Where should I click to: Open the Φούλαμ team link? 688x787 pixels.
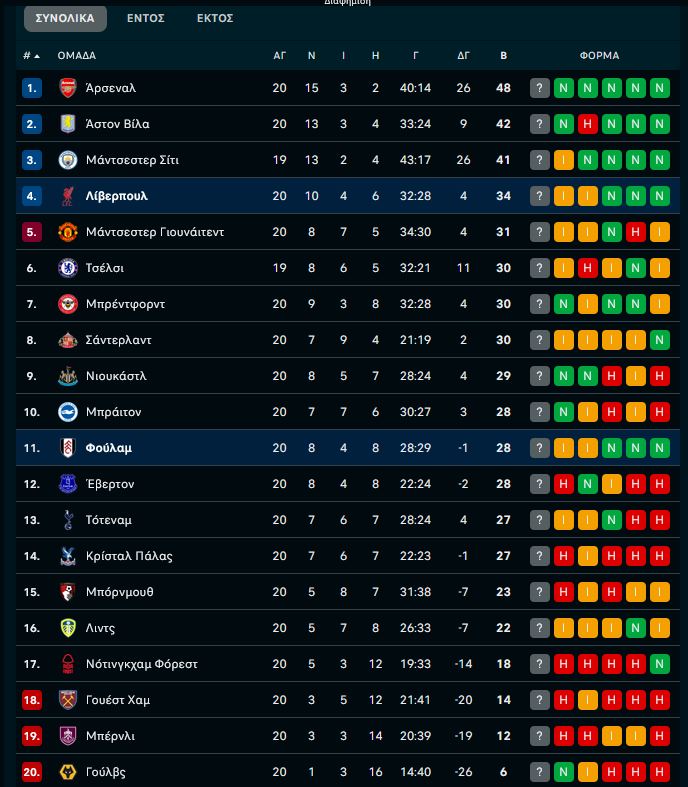tap(109, 448)
